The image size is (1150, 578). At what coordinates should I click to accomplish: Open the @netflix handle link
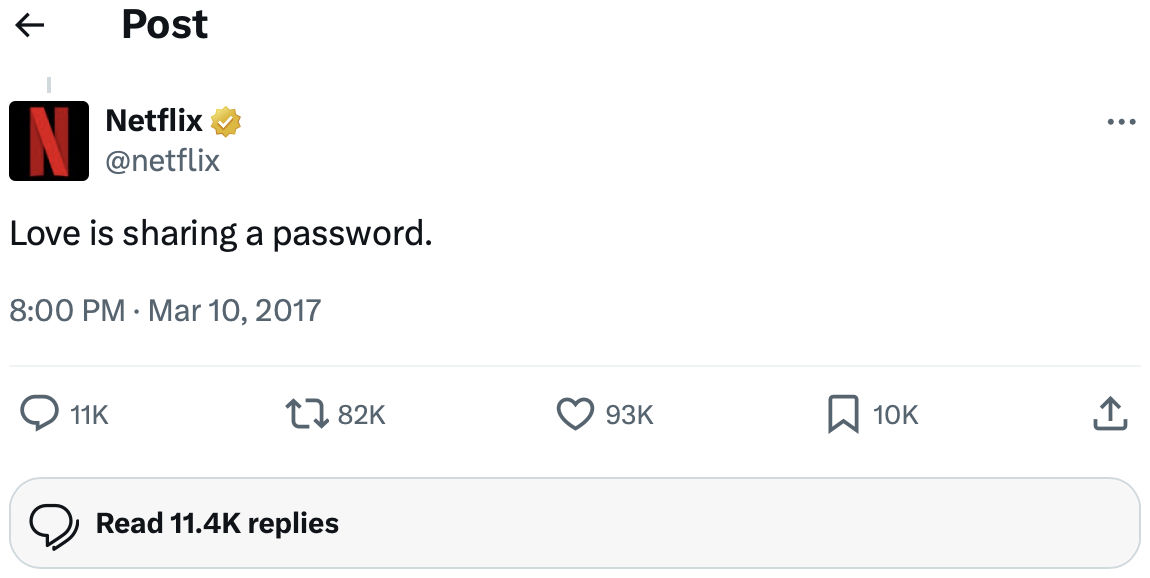[x=162, y=160]
